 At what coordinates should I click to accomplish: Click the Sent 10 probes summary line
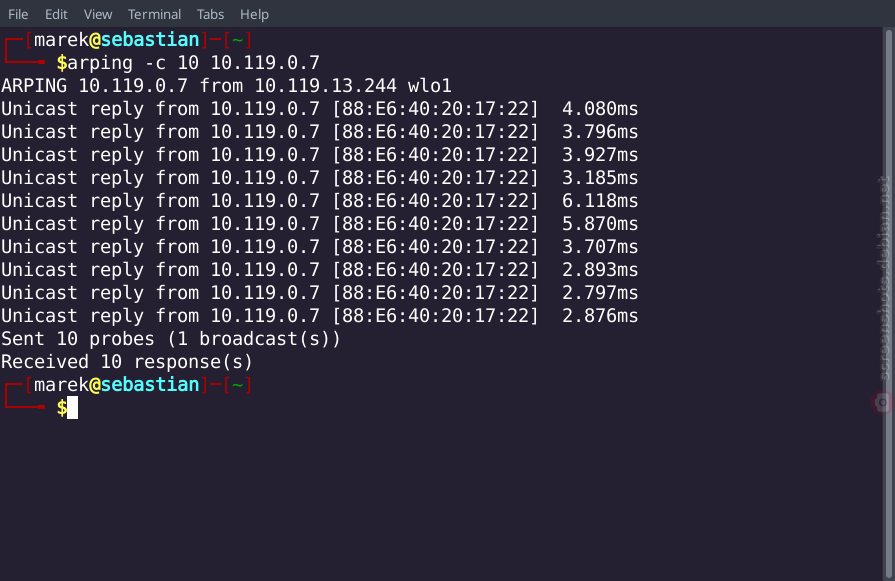[171, 339]
